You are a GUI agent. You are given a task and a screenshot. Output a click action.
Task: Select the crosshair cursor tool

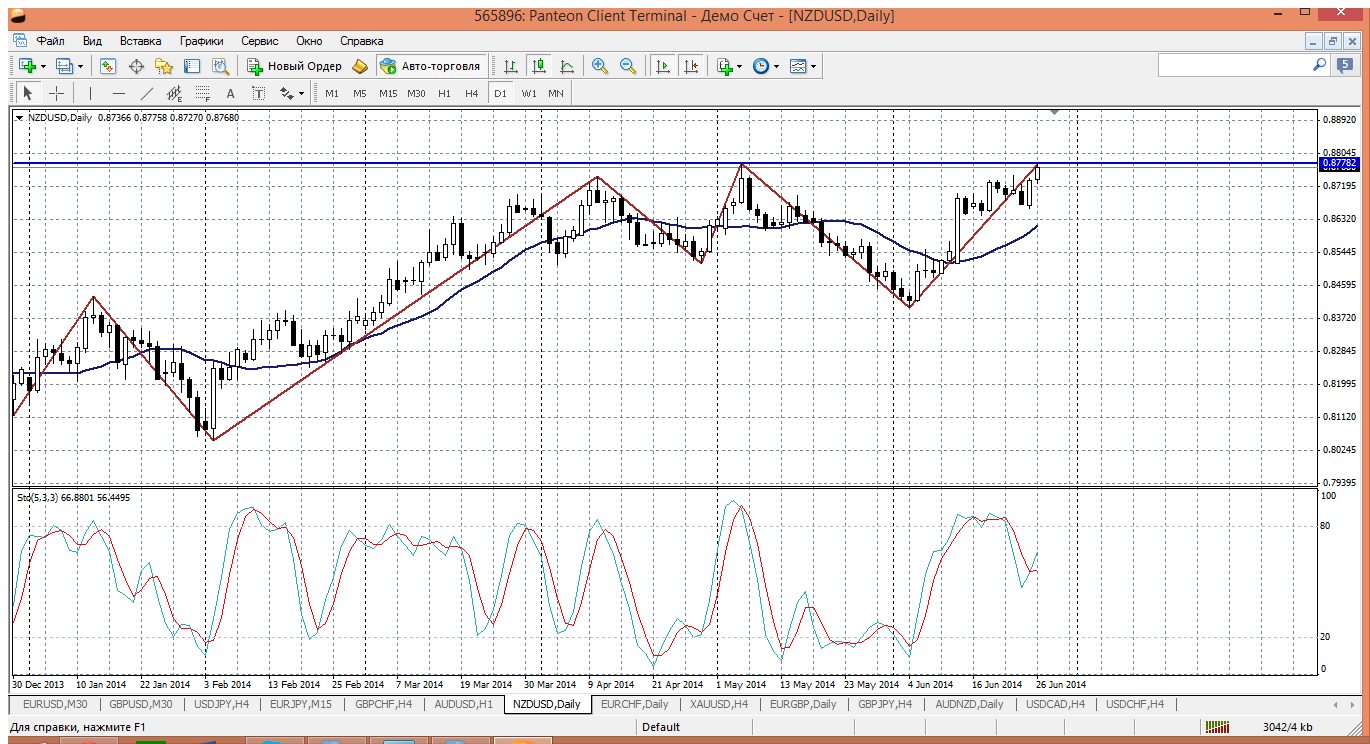pyautogui.click(x=57, y=93)
